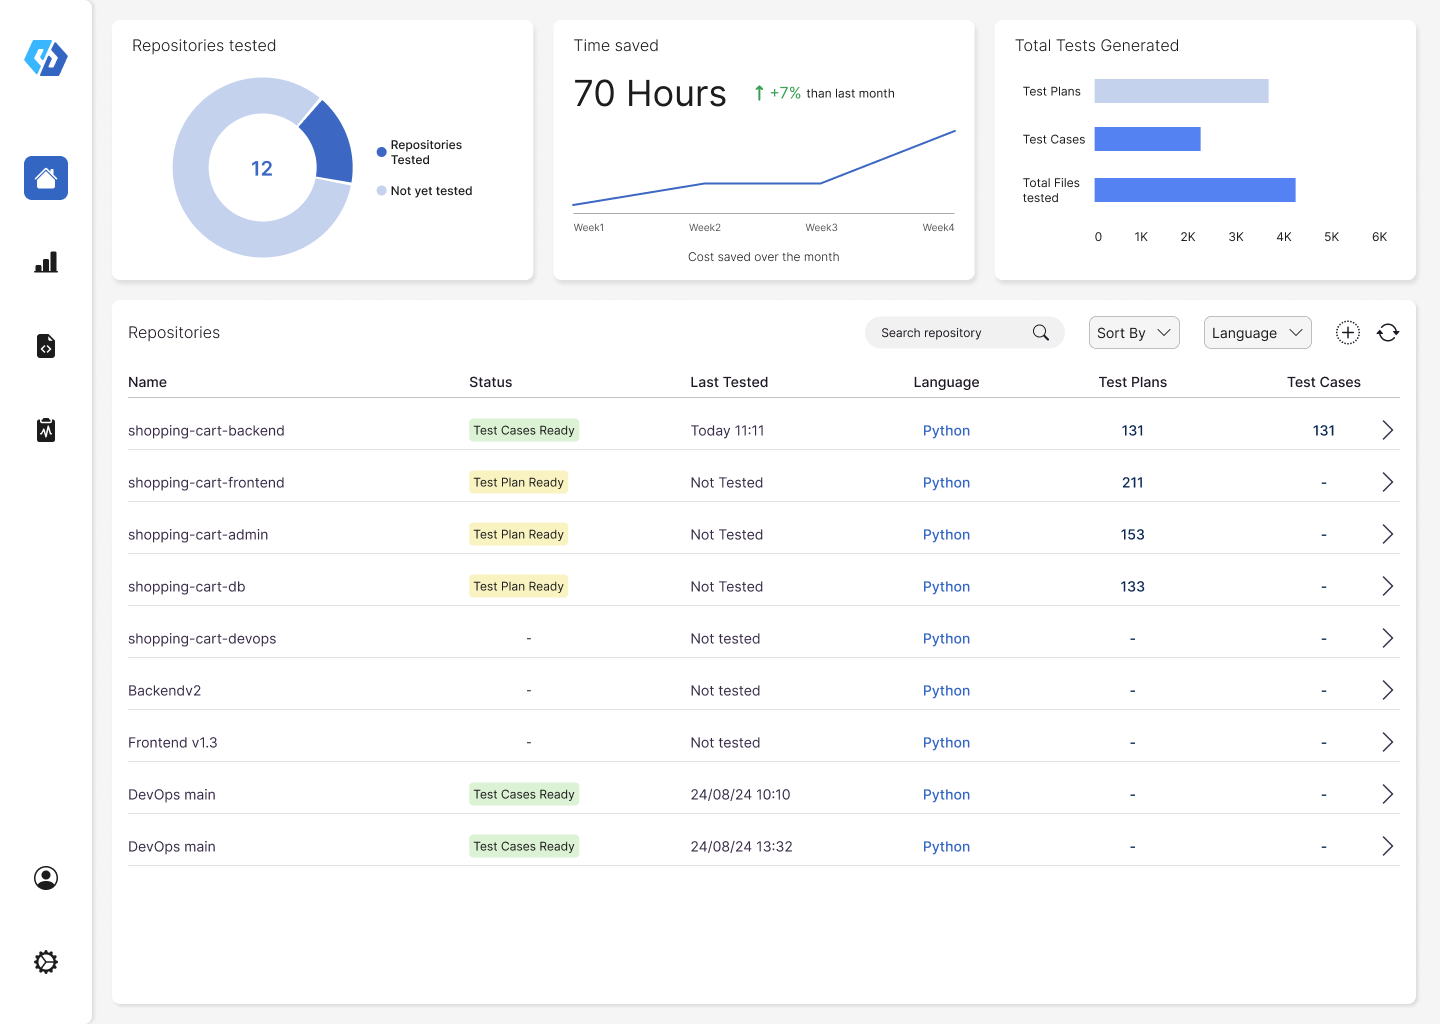1440x1024 pixels.
Task: Click the Python link for shopping-cart-db
Action: [946, 587]
